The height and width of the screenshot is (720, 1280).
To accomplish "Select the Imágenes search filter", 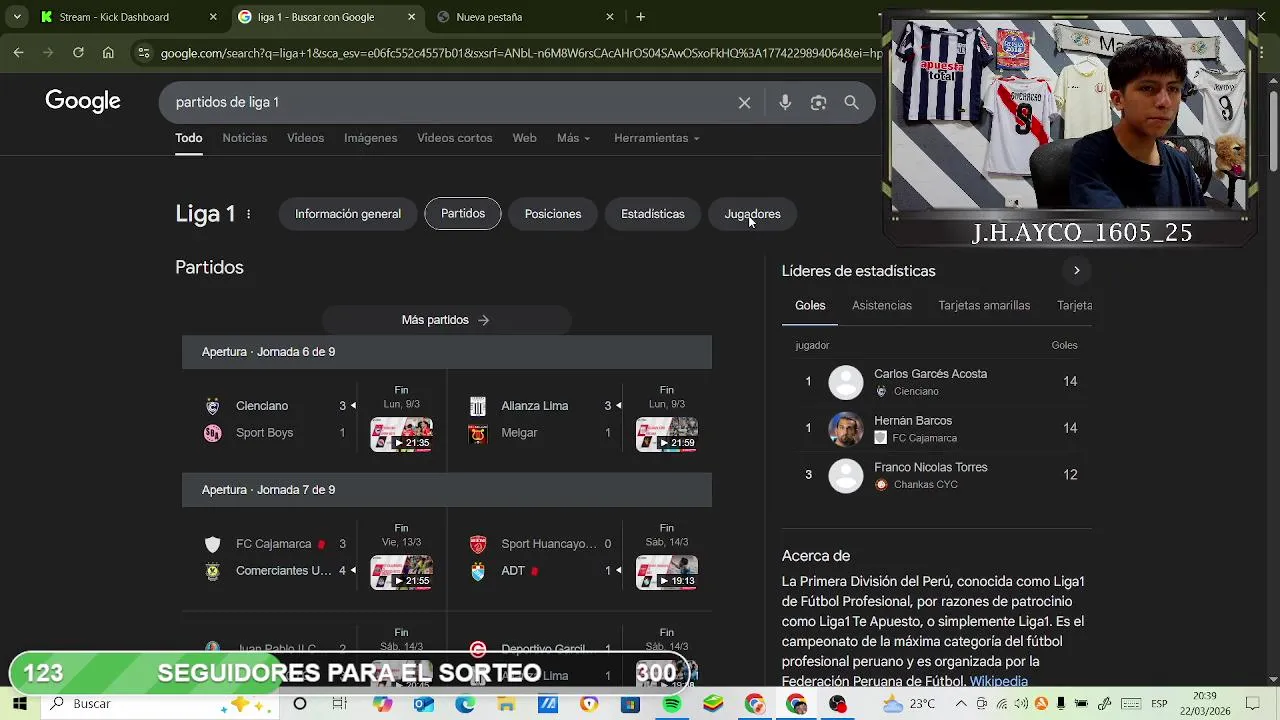I will [x=370, y=138].
